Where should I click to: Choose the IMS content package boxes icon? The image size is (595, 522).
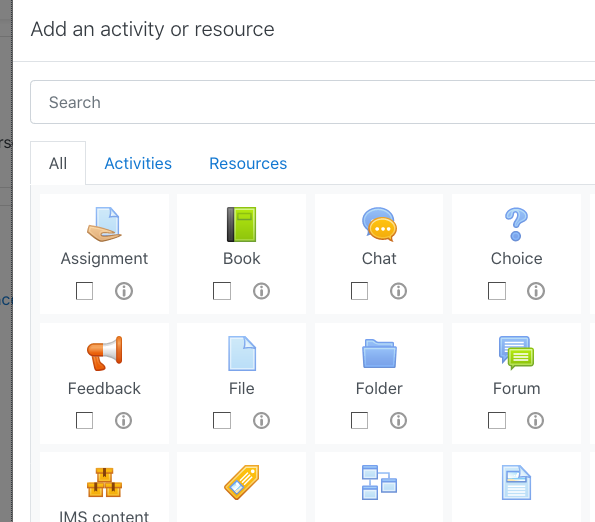[104, 482]
